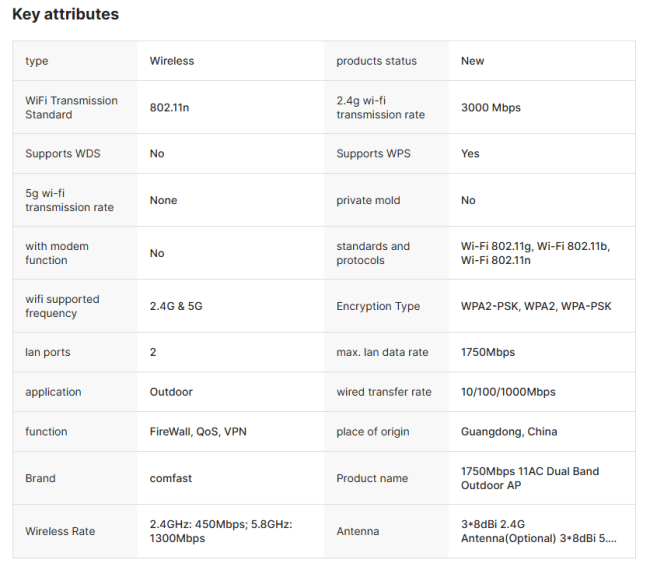
Task: Select the 'Outdoor' application value
Action: tap(171, 392)
